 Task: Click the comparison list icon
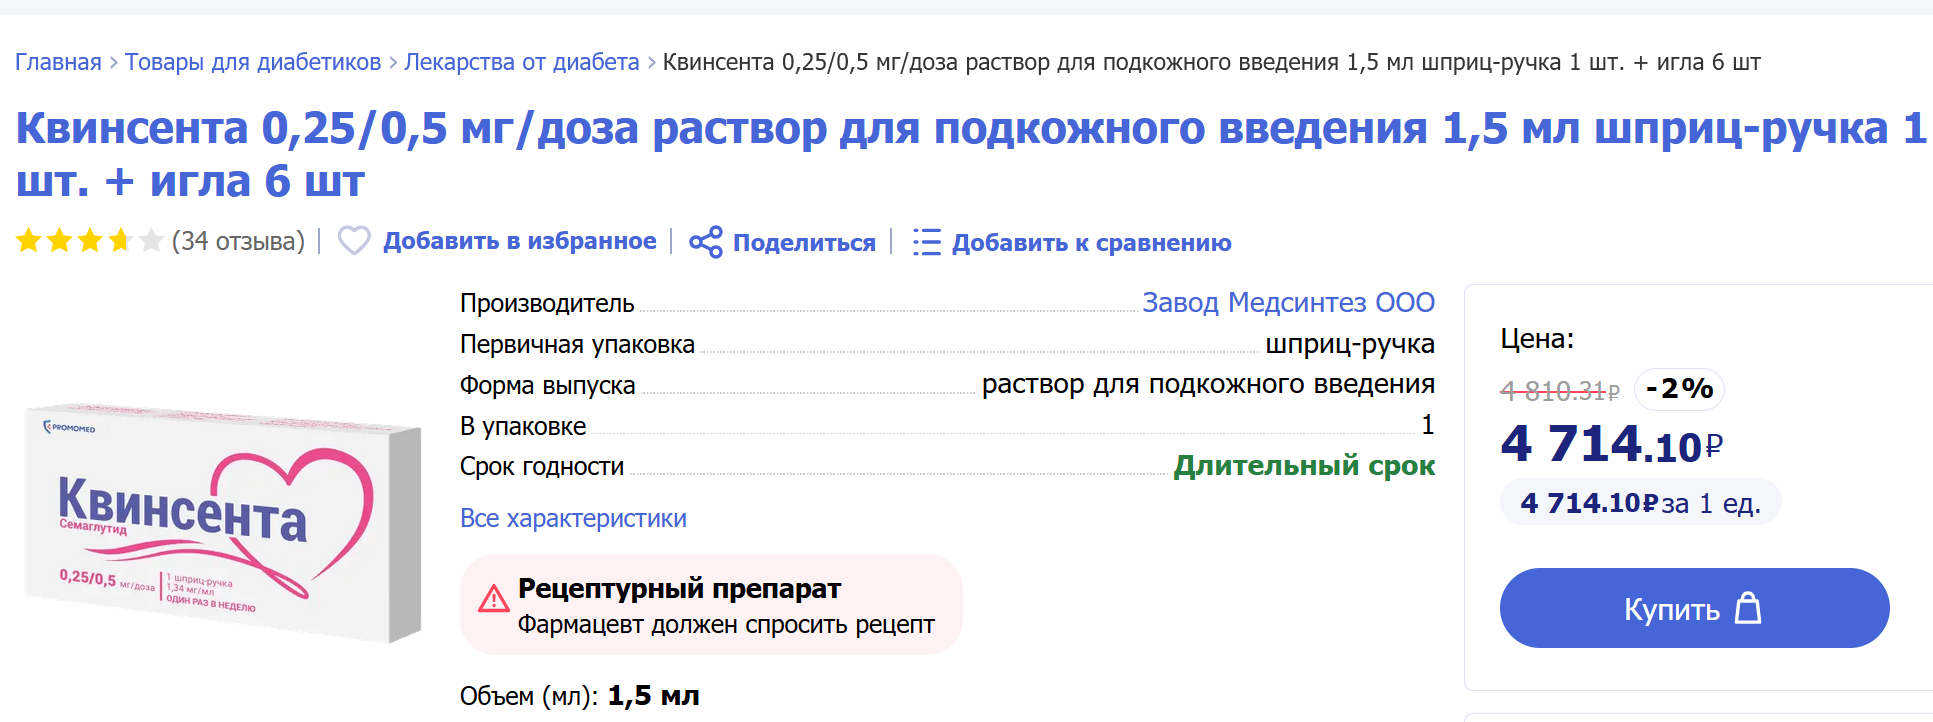pyautogui.click(x=927, y=242)
